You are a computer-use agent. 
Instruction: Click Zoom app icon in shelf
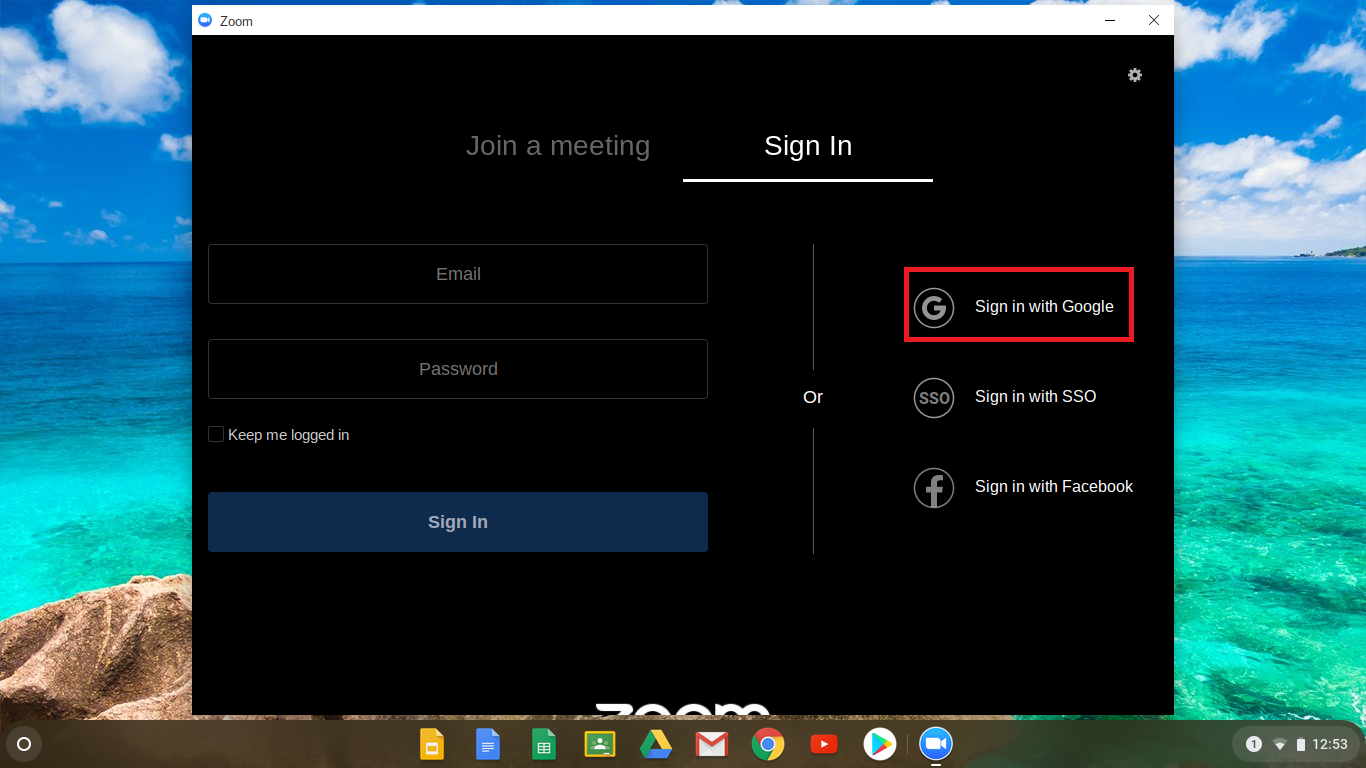point(936,744)
